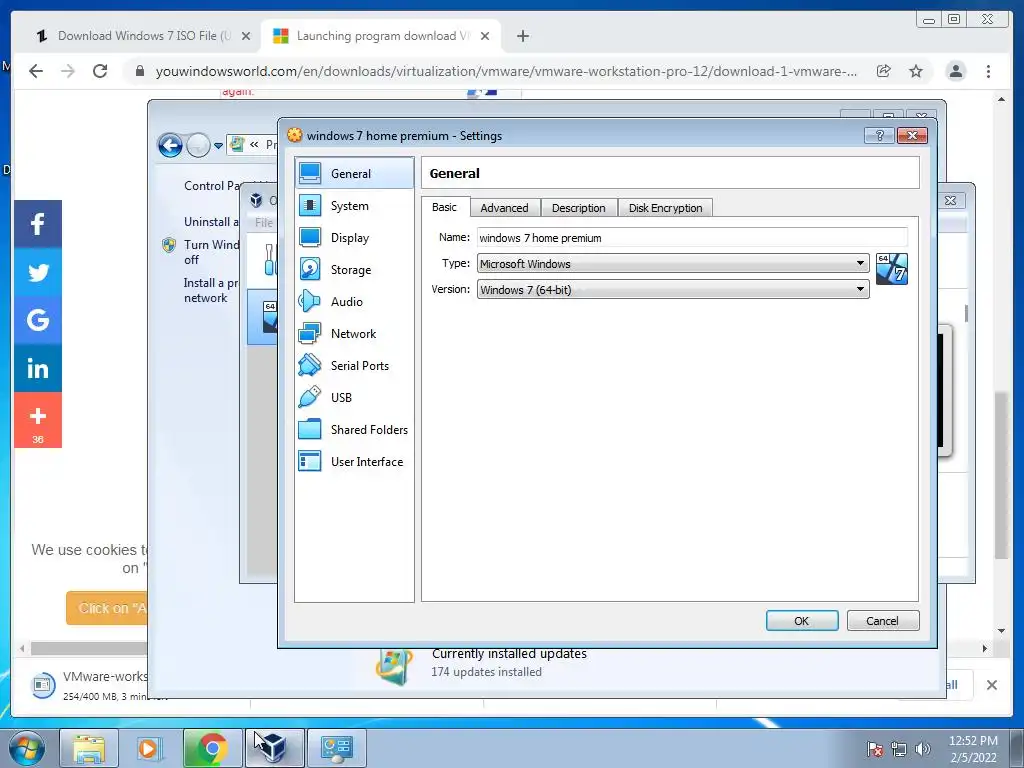This screenshot has width=1024, height=768.
Task: Click the help question mark button in Settings
Action: click(x=879, y=135)
